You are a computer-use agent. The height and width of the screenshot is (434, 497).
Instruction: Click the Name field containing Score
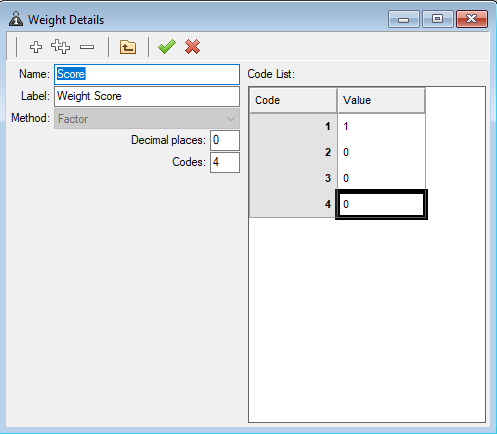coord(147,74)
